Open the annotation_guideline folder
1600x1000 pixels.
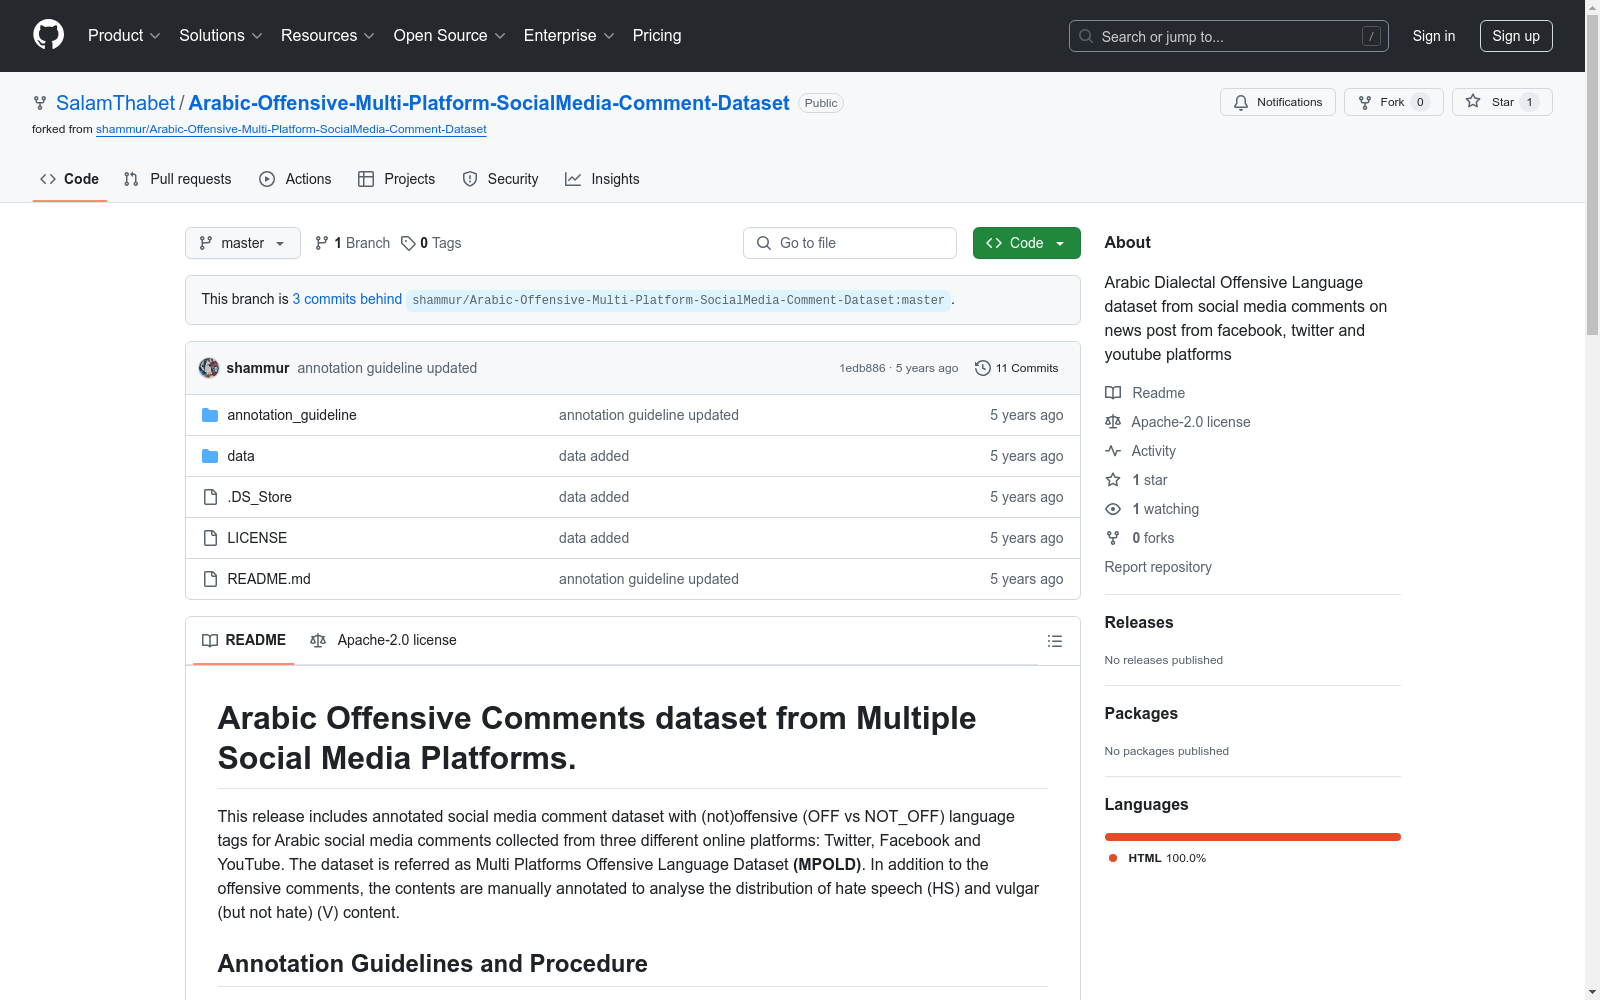292,415
